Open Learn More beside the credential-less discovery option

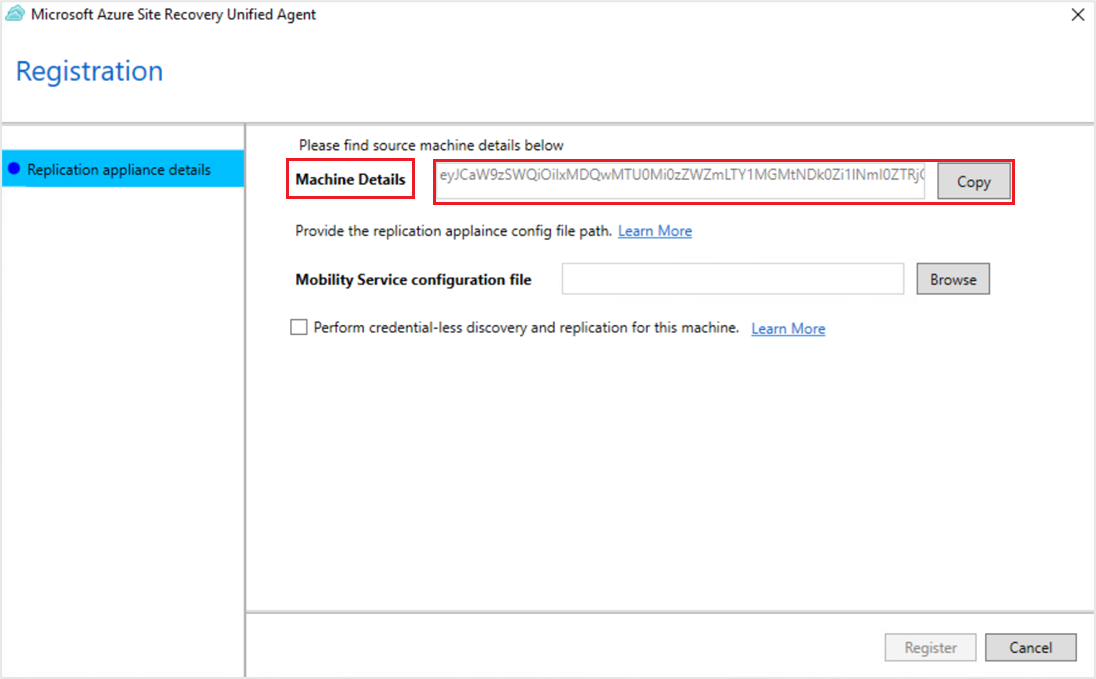(x=787, y=328)
